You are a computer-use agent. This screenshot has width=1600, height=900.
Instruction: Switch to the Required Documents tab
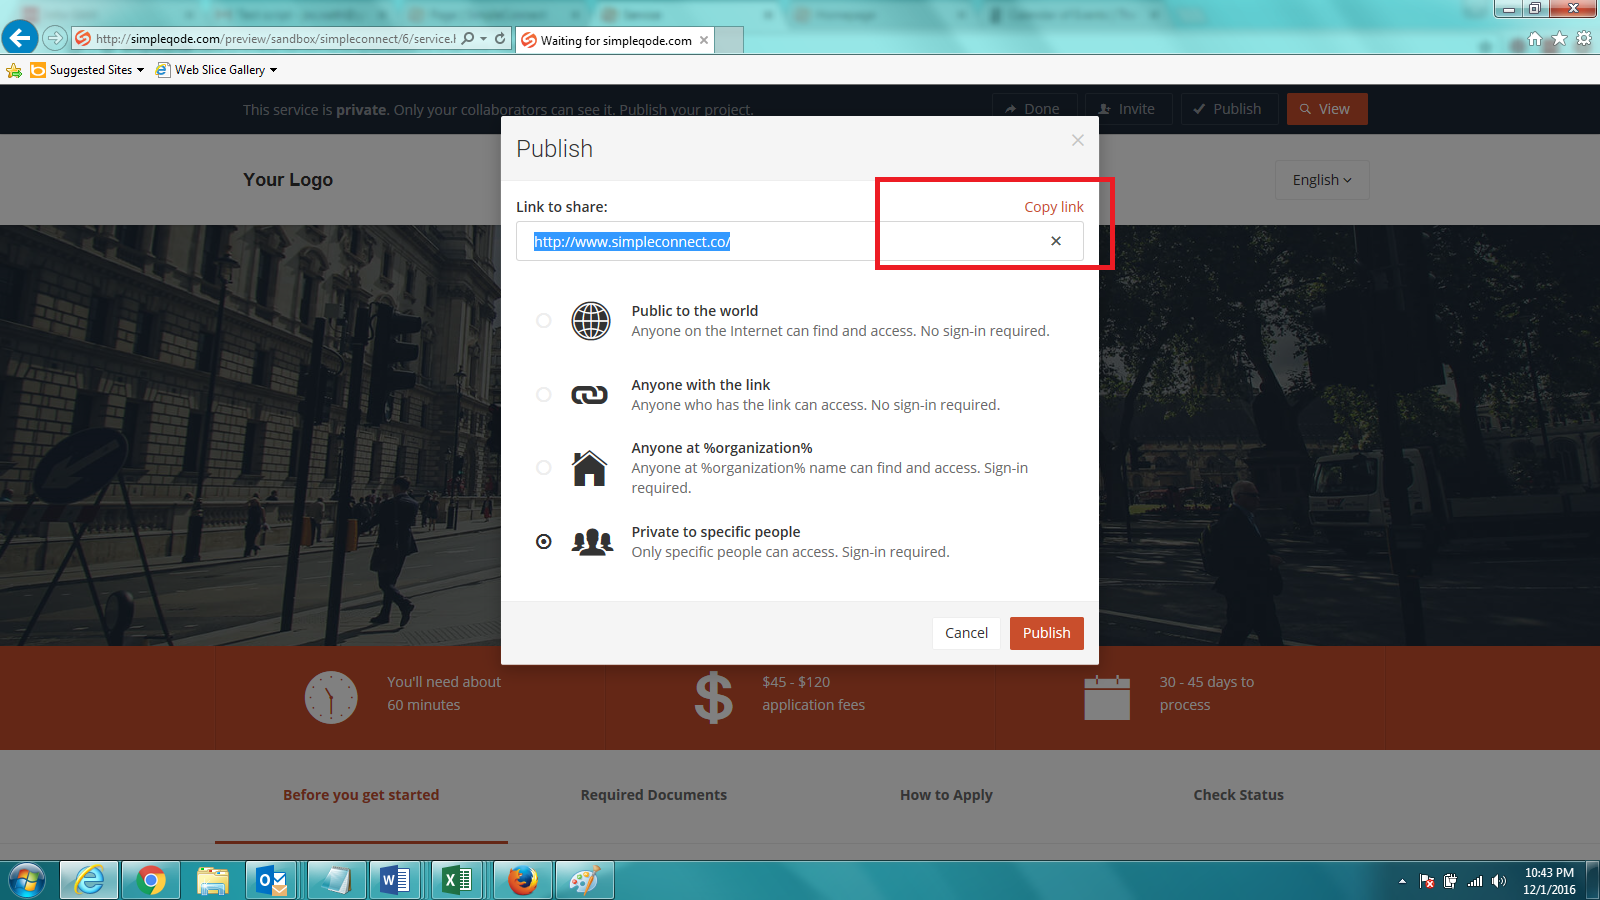tap(654, 795)
